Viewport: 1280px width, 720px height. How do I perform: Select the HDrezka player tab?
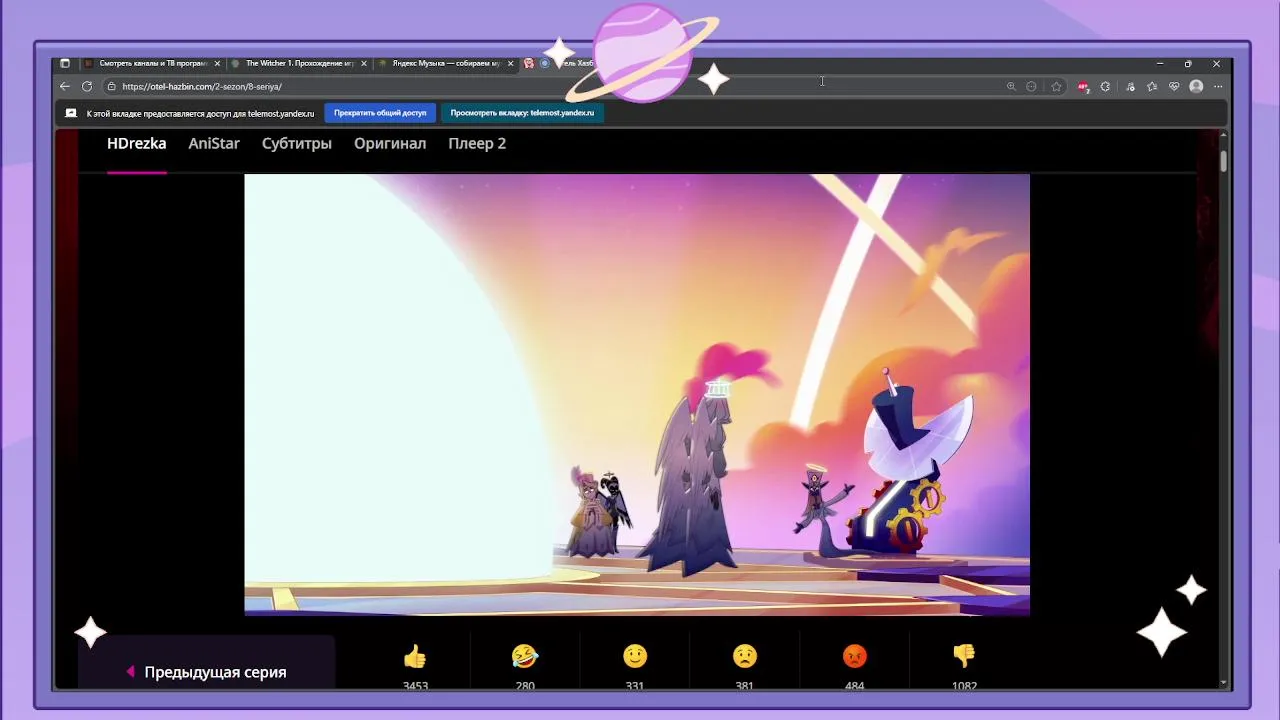[137, 143]
